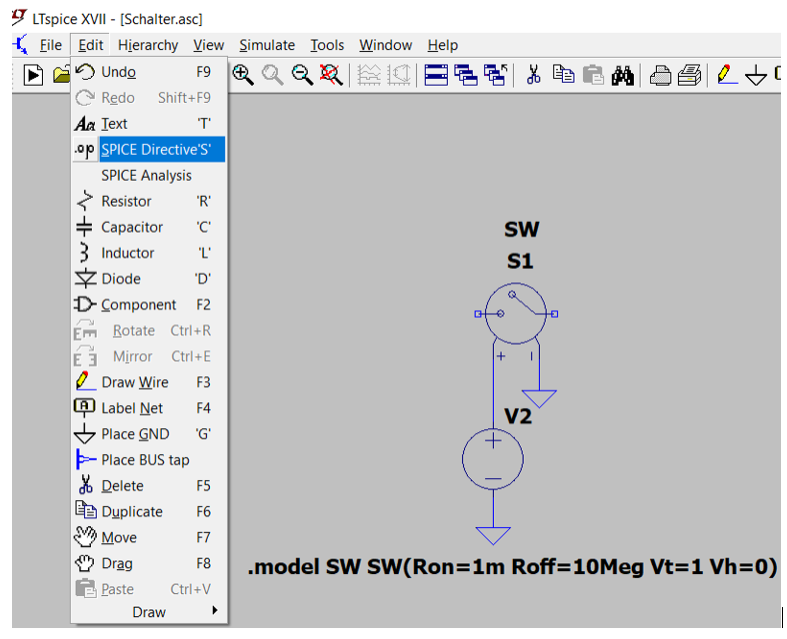Viewport: 787px width, 639px height.
Task: Select the SPICE Directive menu entry
Action: (x=149, y=150)
